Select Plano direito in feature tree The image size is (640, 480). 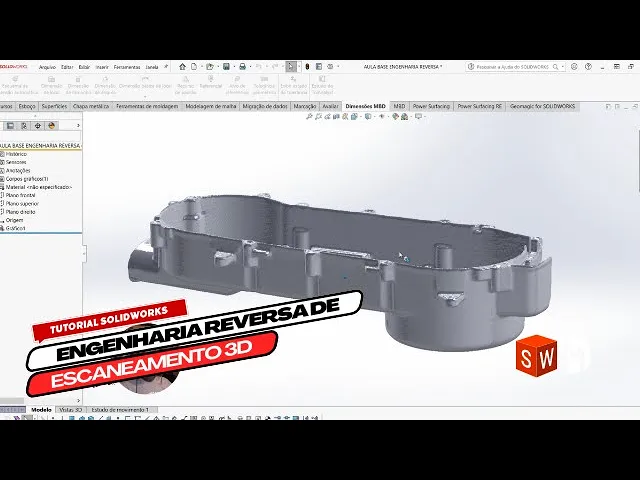[18, 212]
